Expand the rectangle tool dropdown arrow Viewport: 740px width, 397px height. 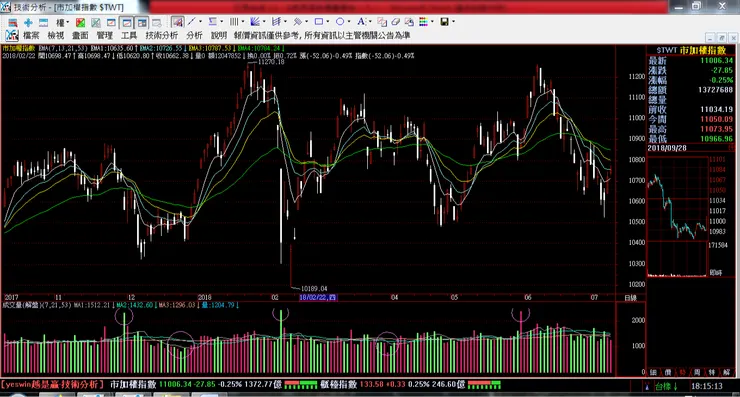coord(328,22)
